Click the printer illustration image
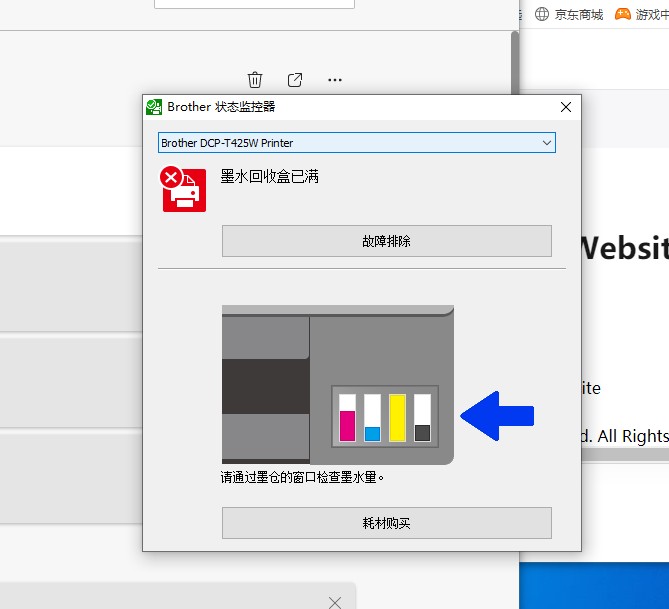Viewport: 669px width, 609px height. coord(338,385)
